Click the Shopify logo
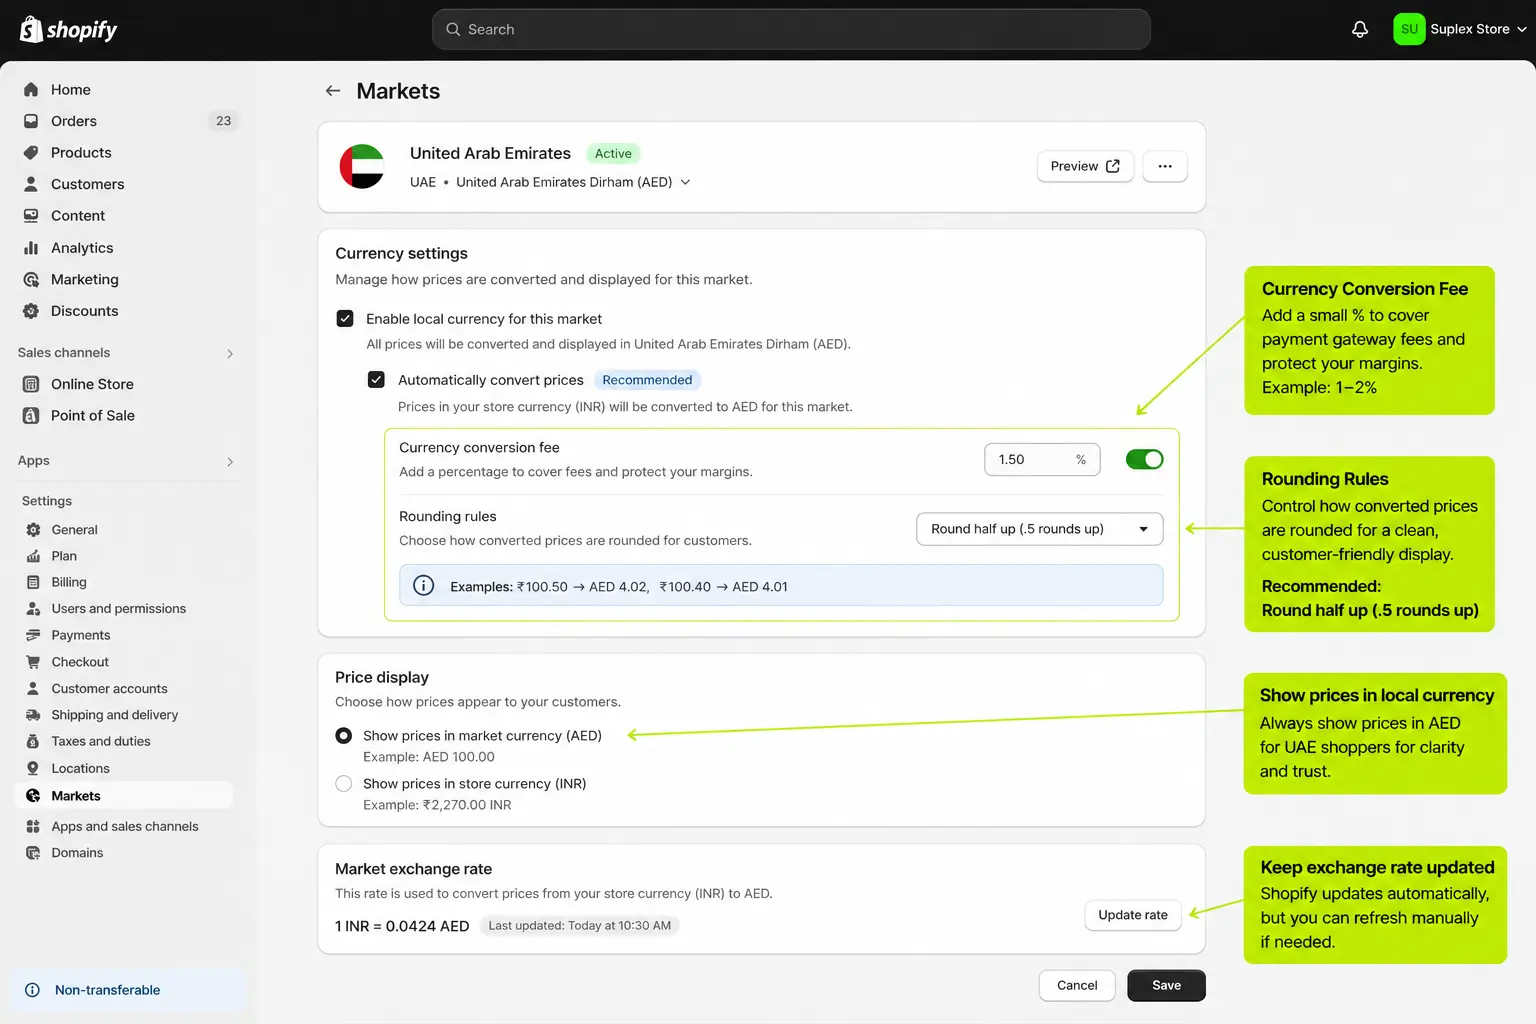The height and width of the screenshot is (1024, 1536). point(68,29)
